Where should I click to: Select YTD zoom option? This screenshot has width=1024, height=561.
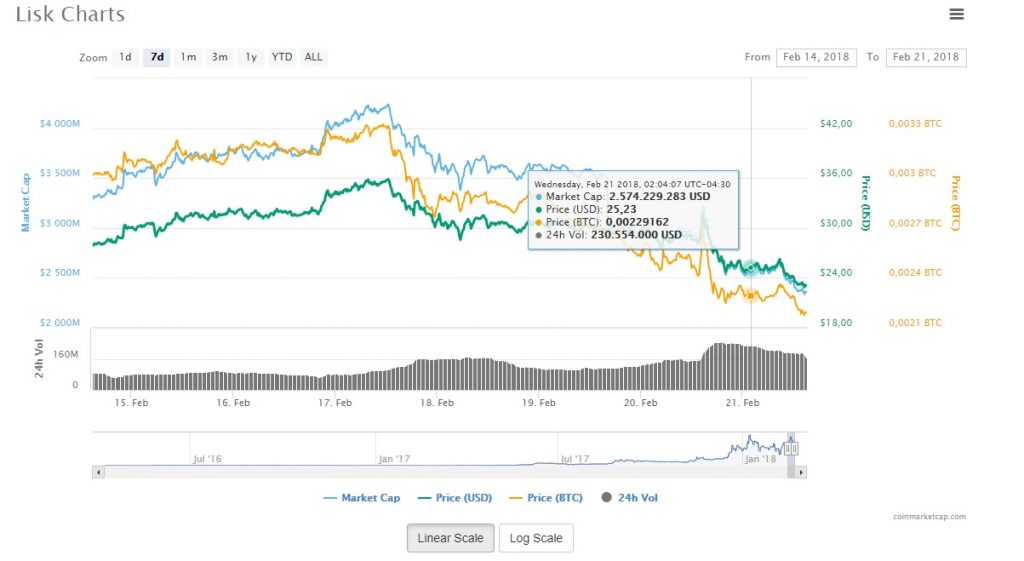coord(282,57)
